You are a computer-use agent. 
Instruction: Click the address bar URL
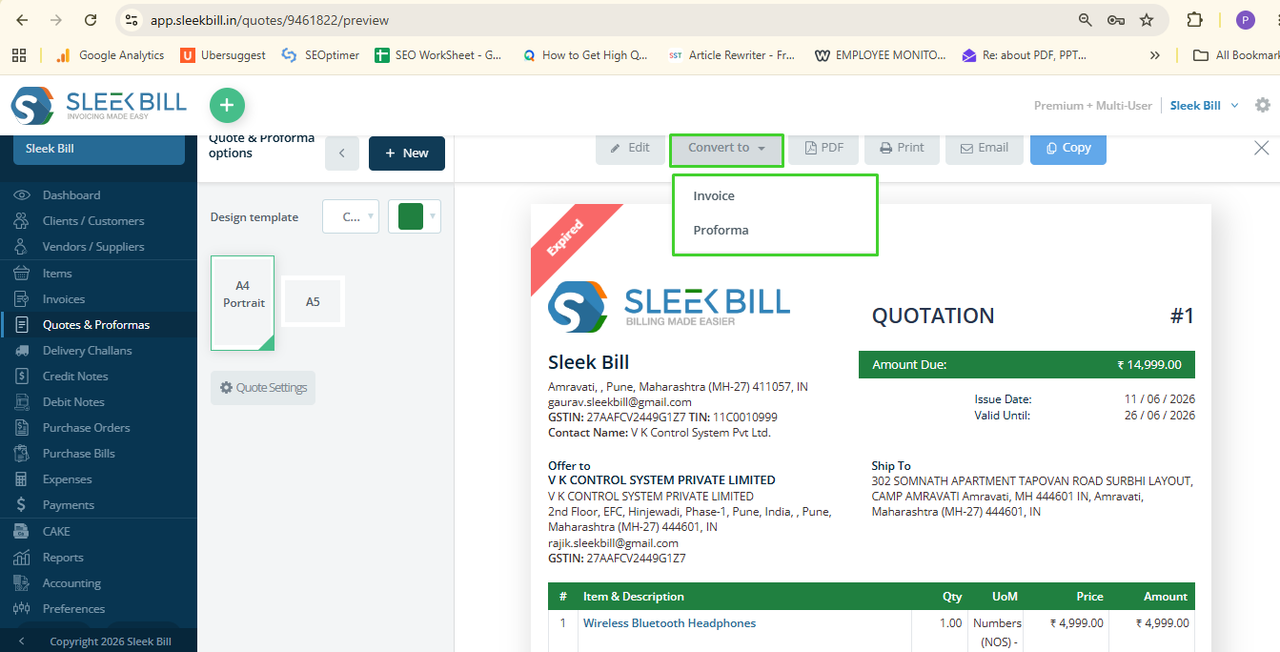pyautogui.click(x=270, y=20)
